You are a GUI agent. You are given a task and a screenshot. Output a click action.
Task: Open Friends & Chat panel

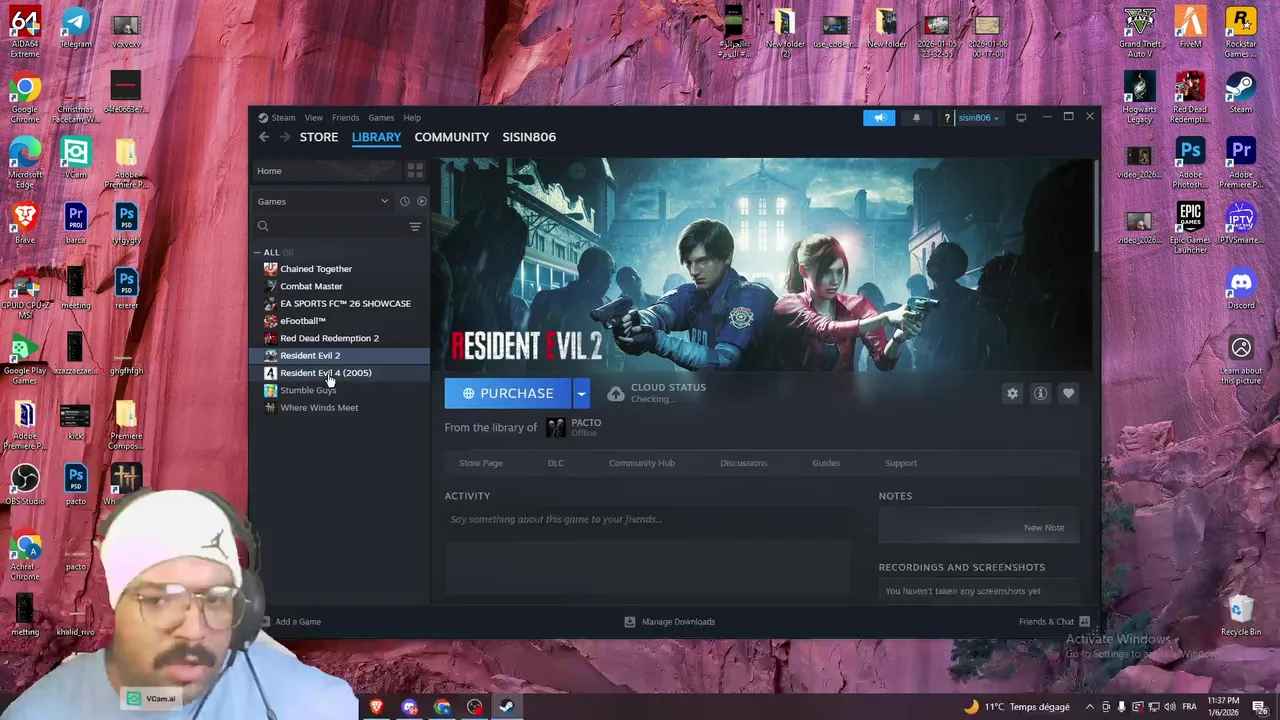coord(1054,622)
